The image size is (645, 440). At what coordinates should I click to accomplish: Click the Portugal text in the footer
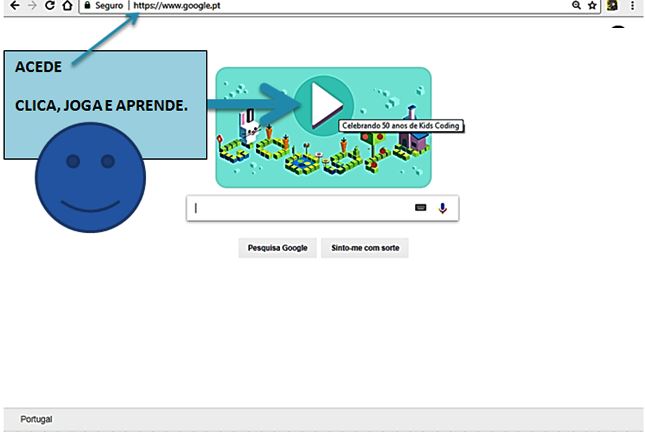[36, 419]
